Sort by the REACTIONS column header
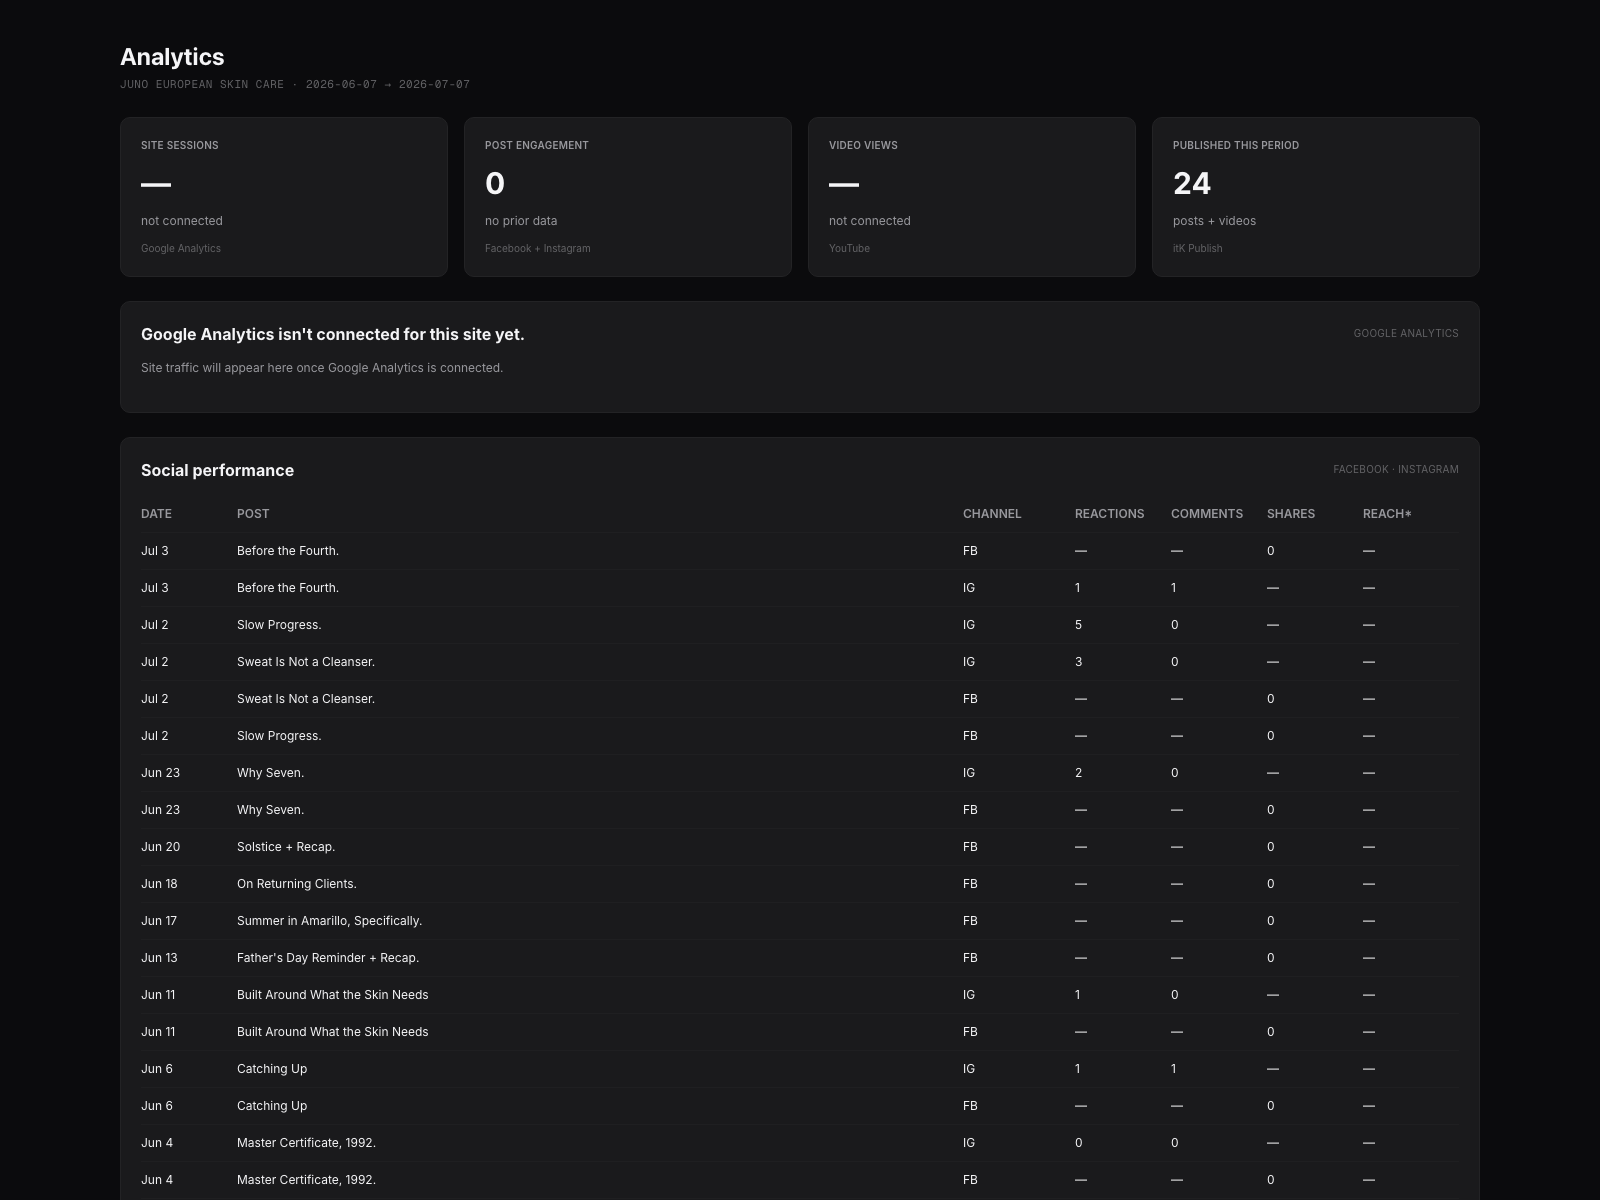Screen dimensions: 1600x1200 pos(1109,514)
